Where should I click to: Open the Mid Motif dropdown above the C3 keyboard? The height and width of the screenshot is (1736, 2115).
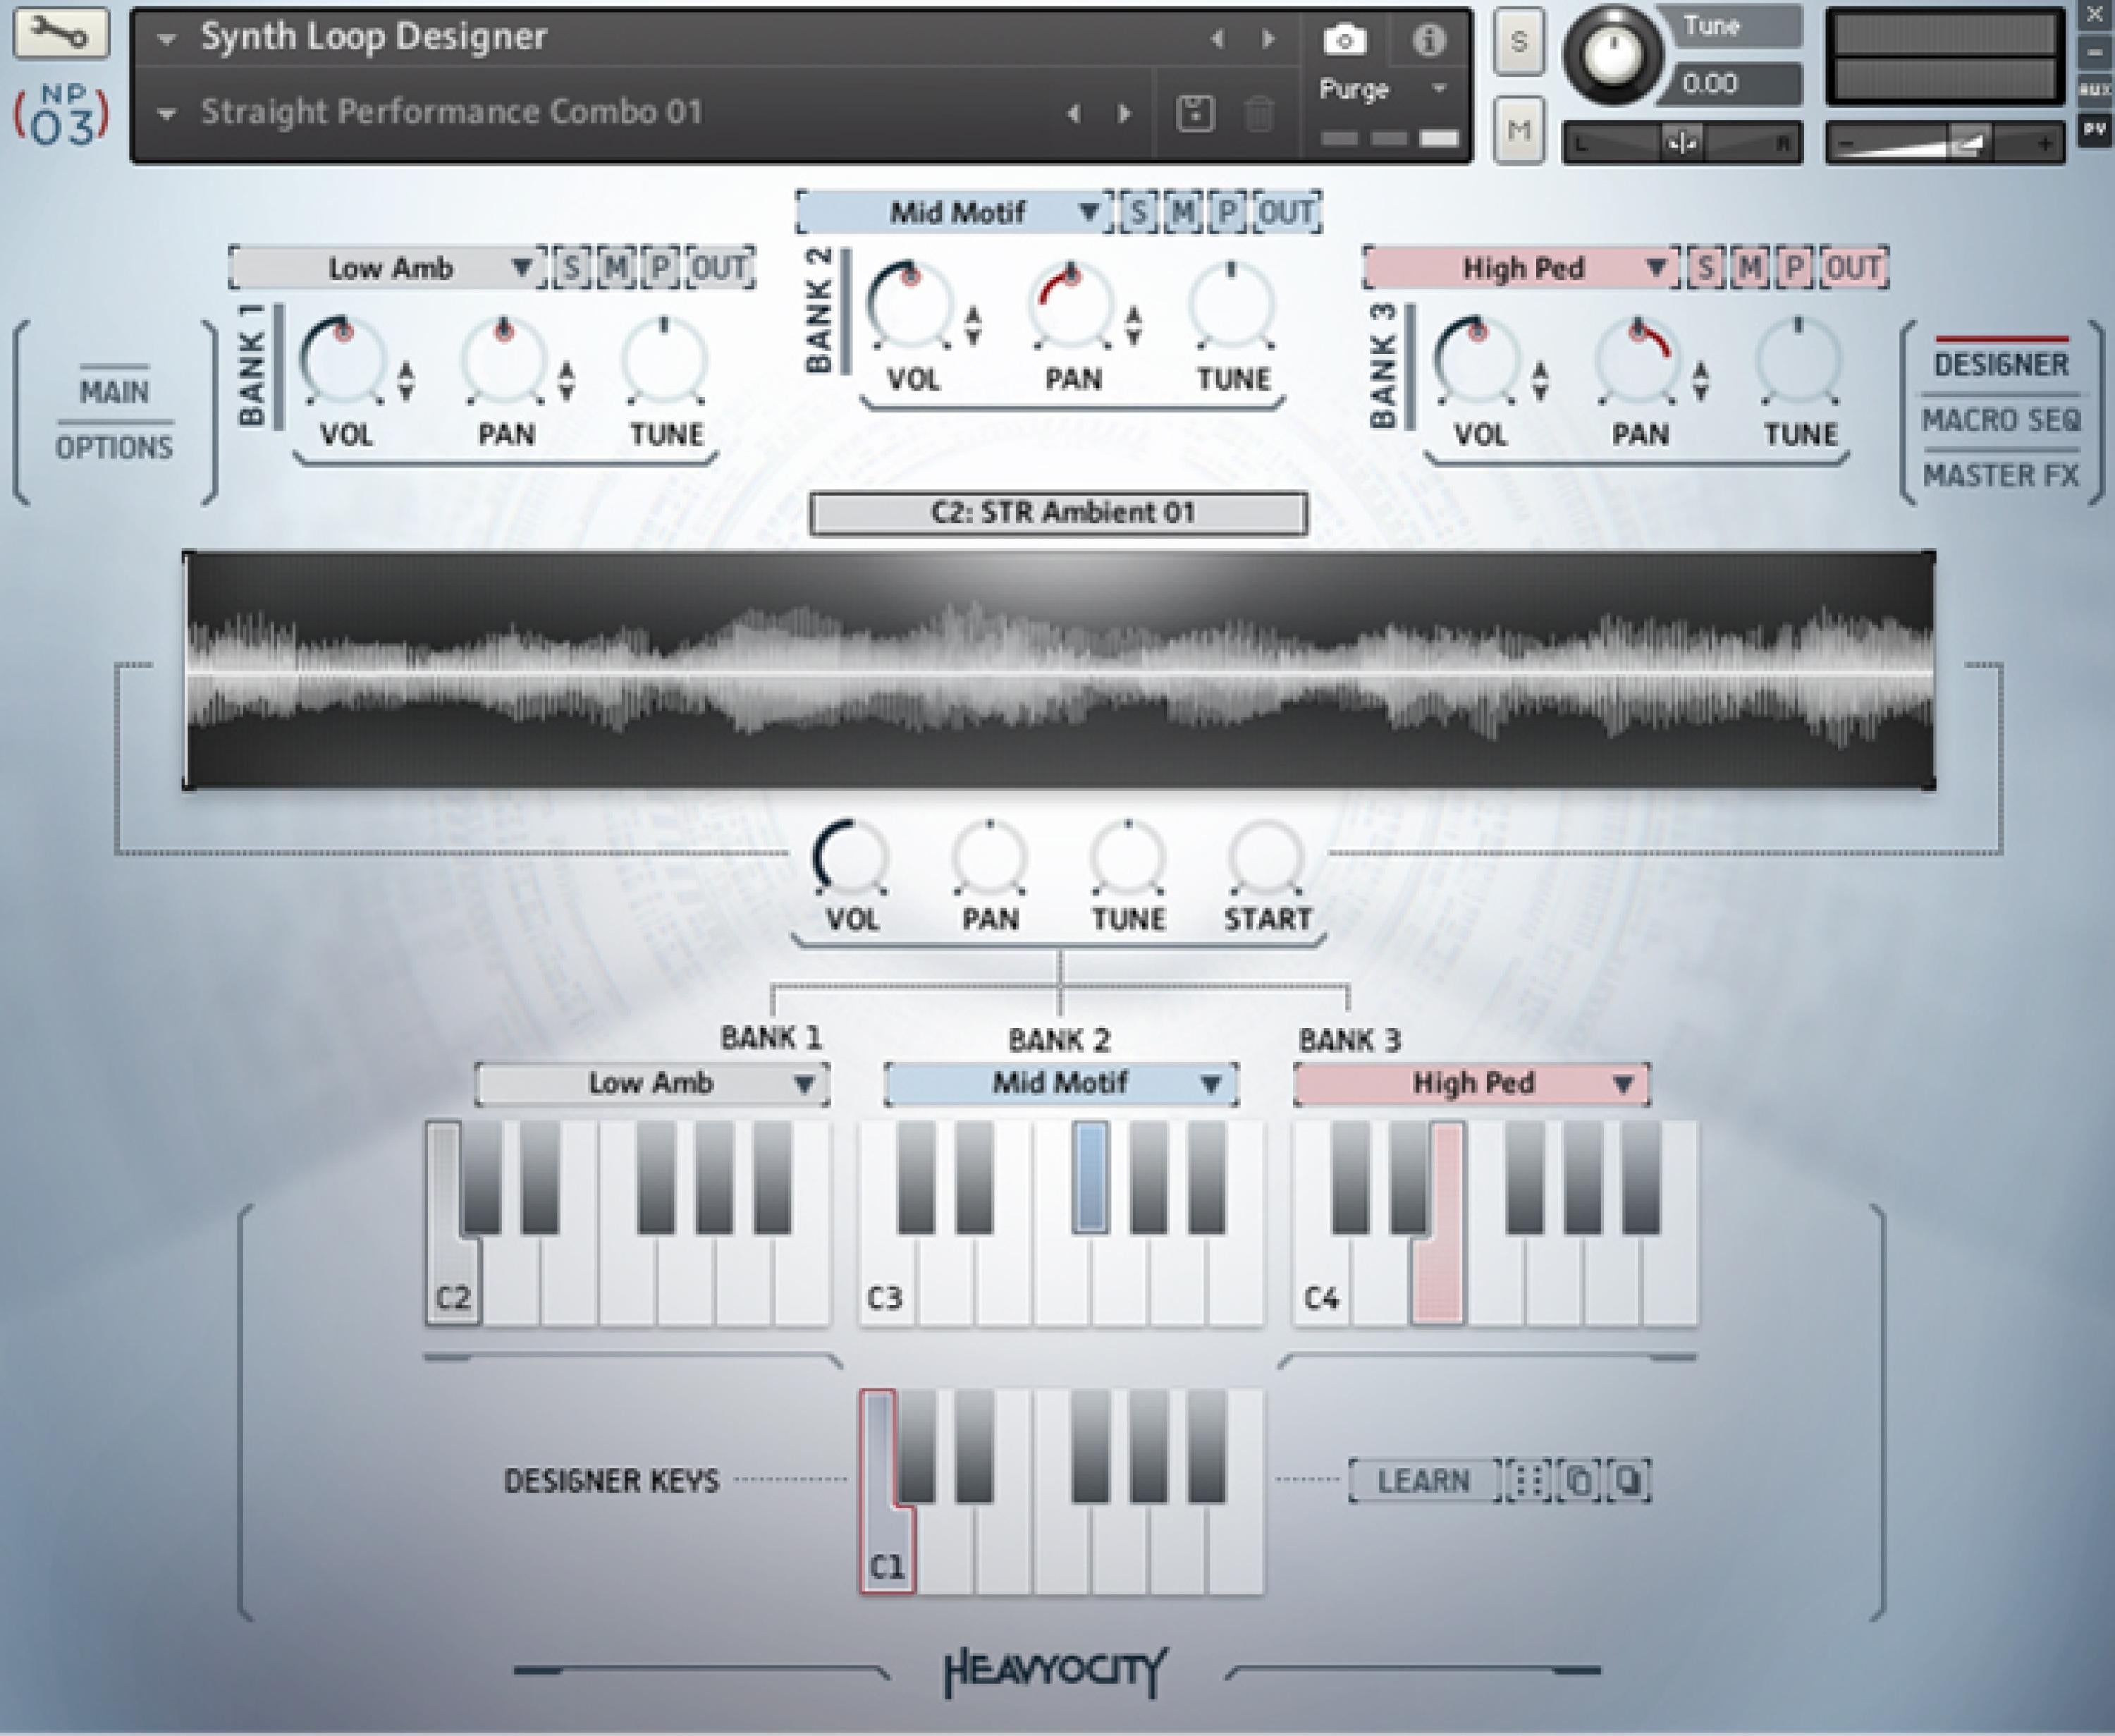[x=1061, y=1084]
